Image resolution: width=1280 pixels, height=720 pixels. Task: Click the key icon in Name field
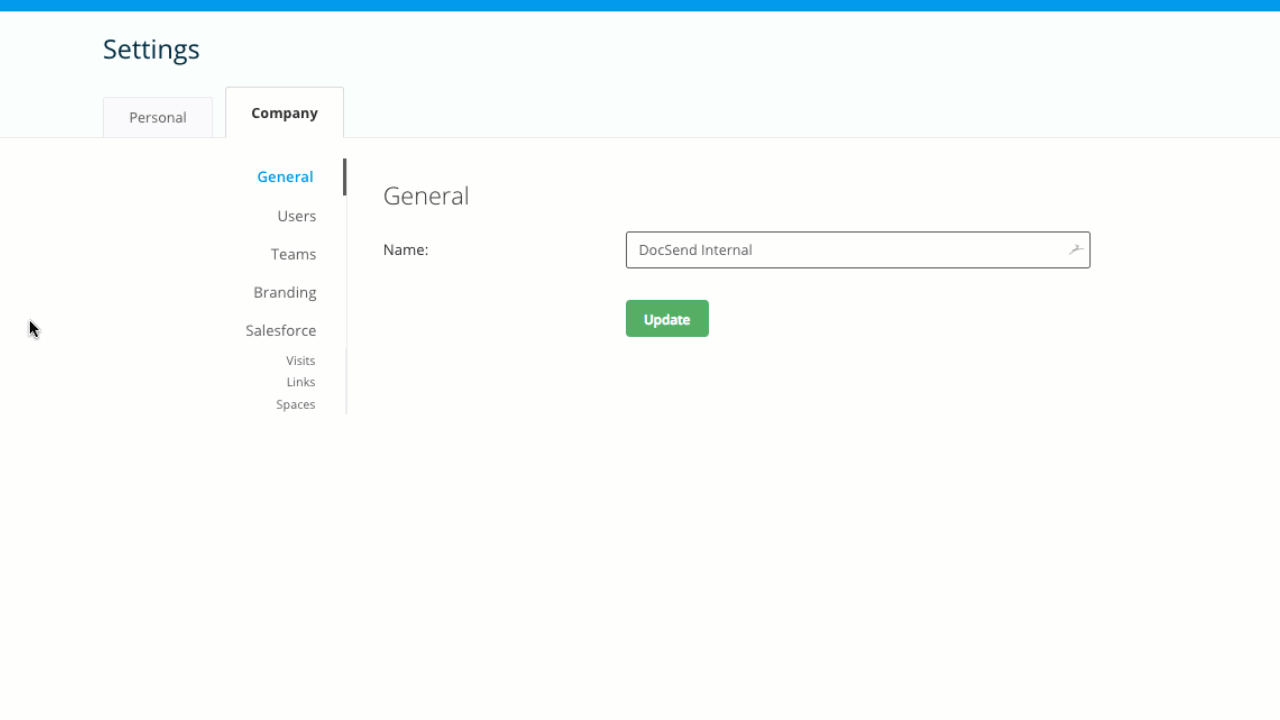click(1075, 250)
